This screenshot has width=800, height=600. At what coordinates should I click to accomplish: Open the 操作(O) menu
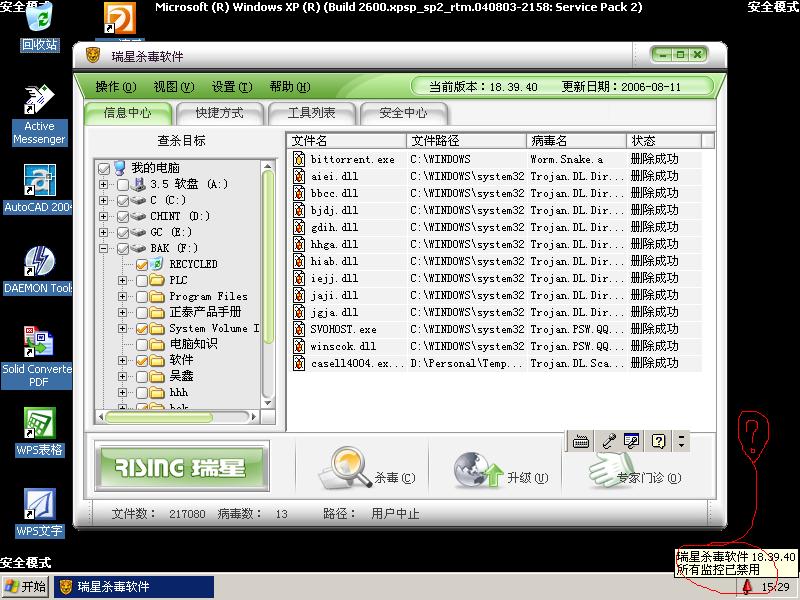[116, 87]
